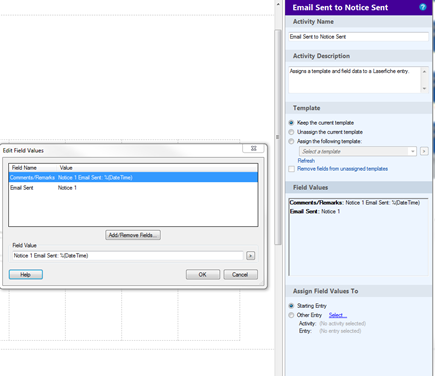The height and width of the screenshot is (376, 435).
Task: Select Assign the following template option
Action: (291, 141)
